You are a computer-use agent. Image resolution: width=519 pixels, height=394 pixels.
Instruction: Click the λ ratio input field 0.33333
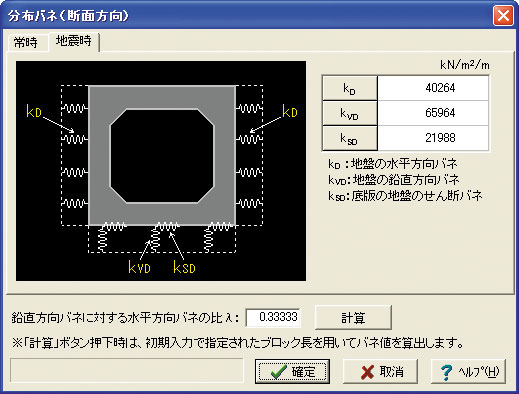coord(273,317)
